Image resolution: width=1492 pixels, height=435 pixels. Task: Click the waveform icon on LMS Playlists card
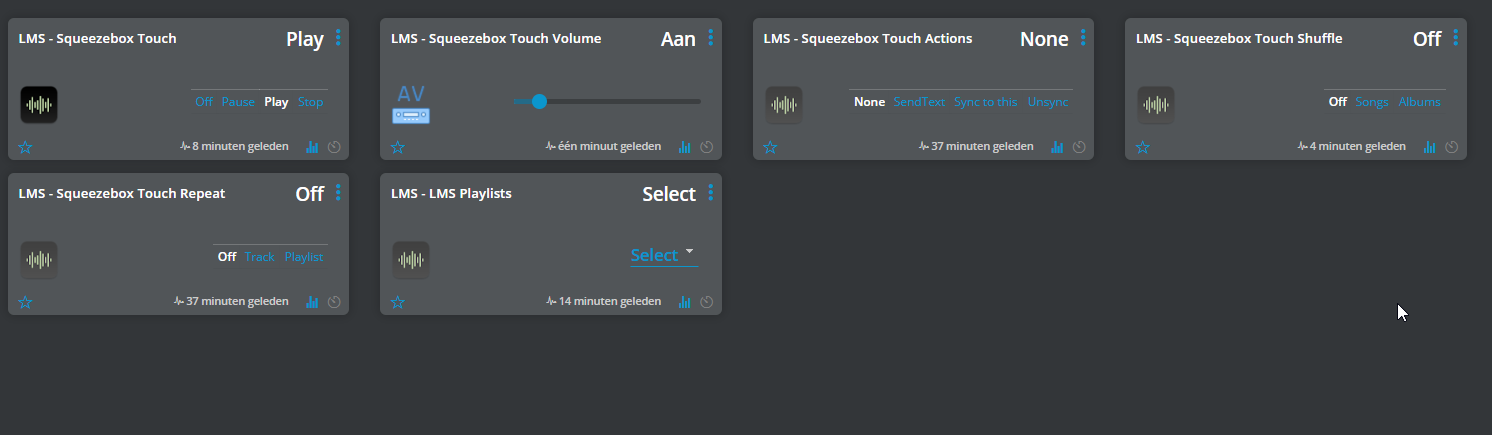coord(411,260)
